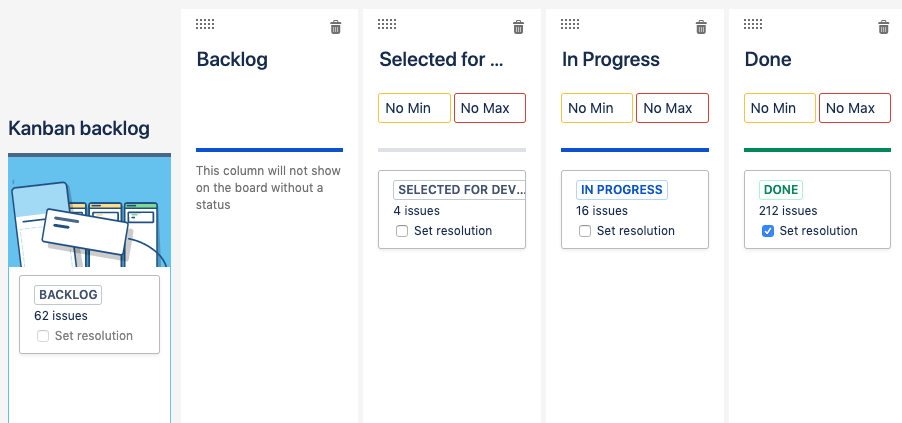Click the Kanban backlog illustration image
This screenshot has height=423, width=902.
90,212
